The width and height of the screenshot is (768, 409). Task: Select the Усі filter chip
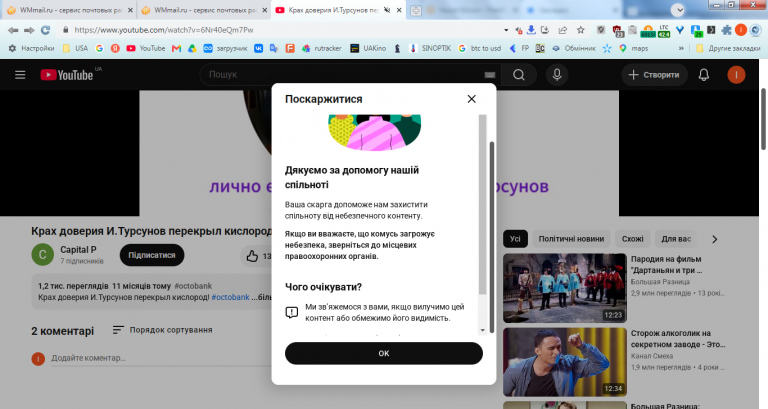point(515,239)
